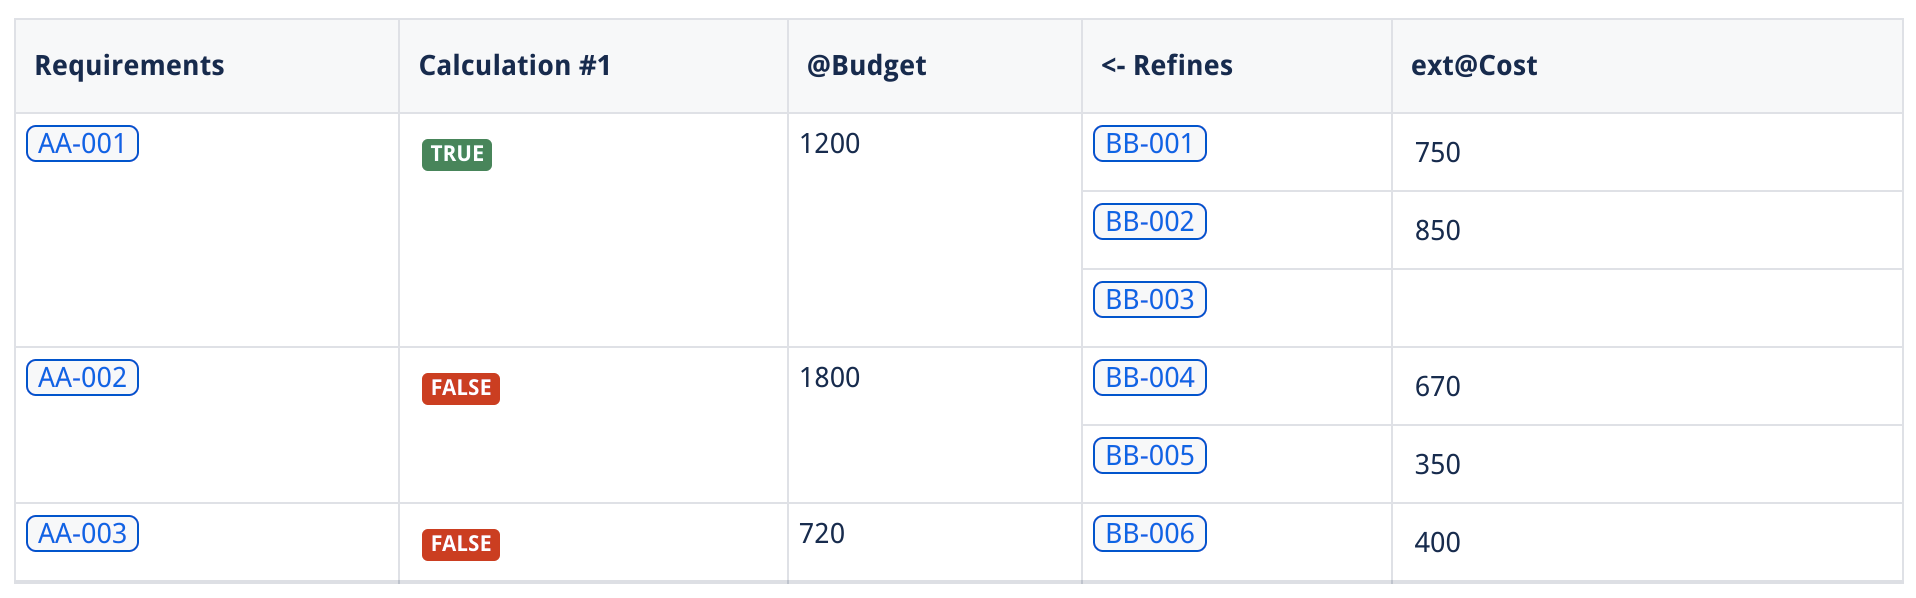
Task: Click the @Budget column header
Action: pos(866,66)
